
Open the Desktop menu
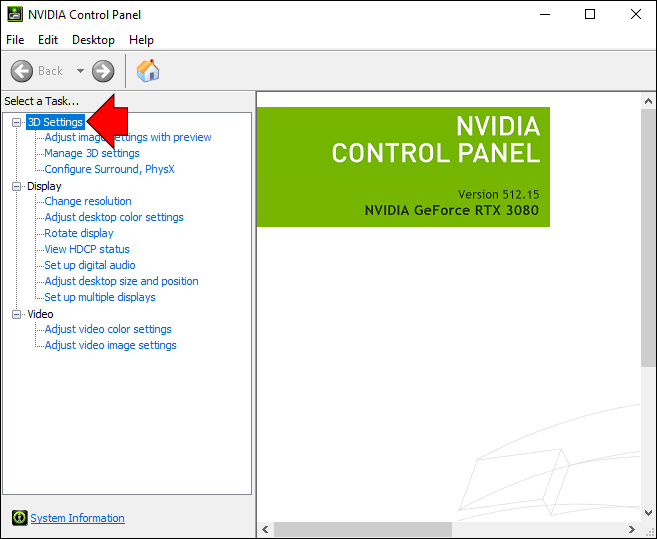pos(93,40)
